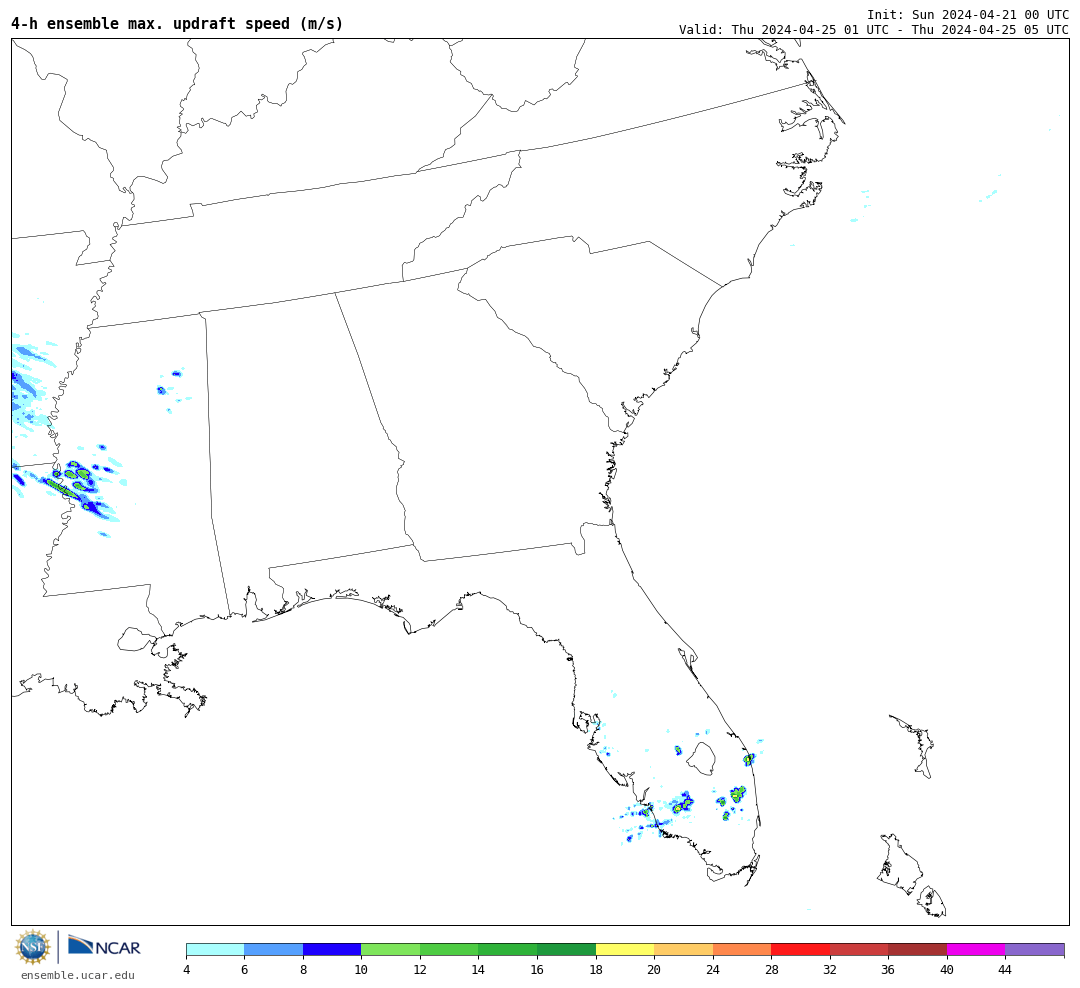Viewport: 1080px width, 988px height.
Task: Click the colorbar label '18'
Action: point(596,969)
